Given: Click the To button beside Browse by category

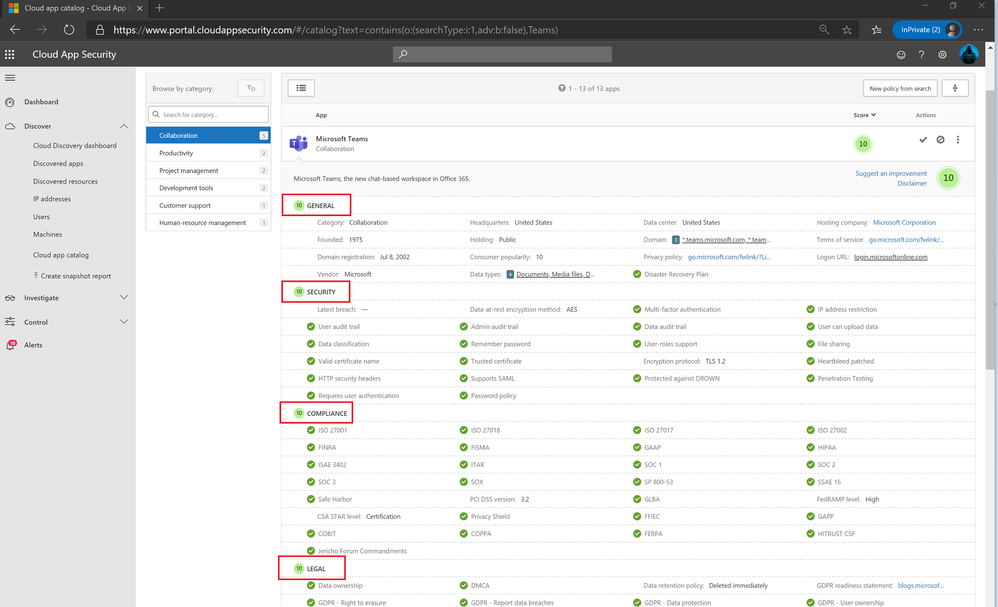Looking at the screenshot, I should [x=251, y=88].
